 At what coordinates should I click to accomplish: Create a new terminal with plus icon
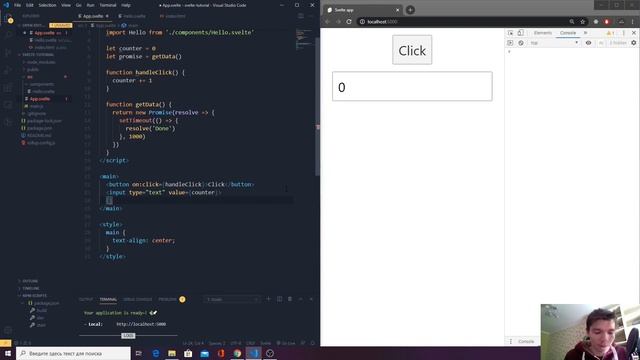[269, 299]
